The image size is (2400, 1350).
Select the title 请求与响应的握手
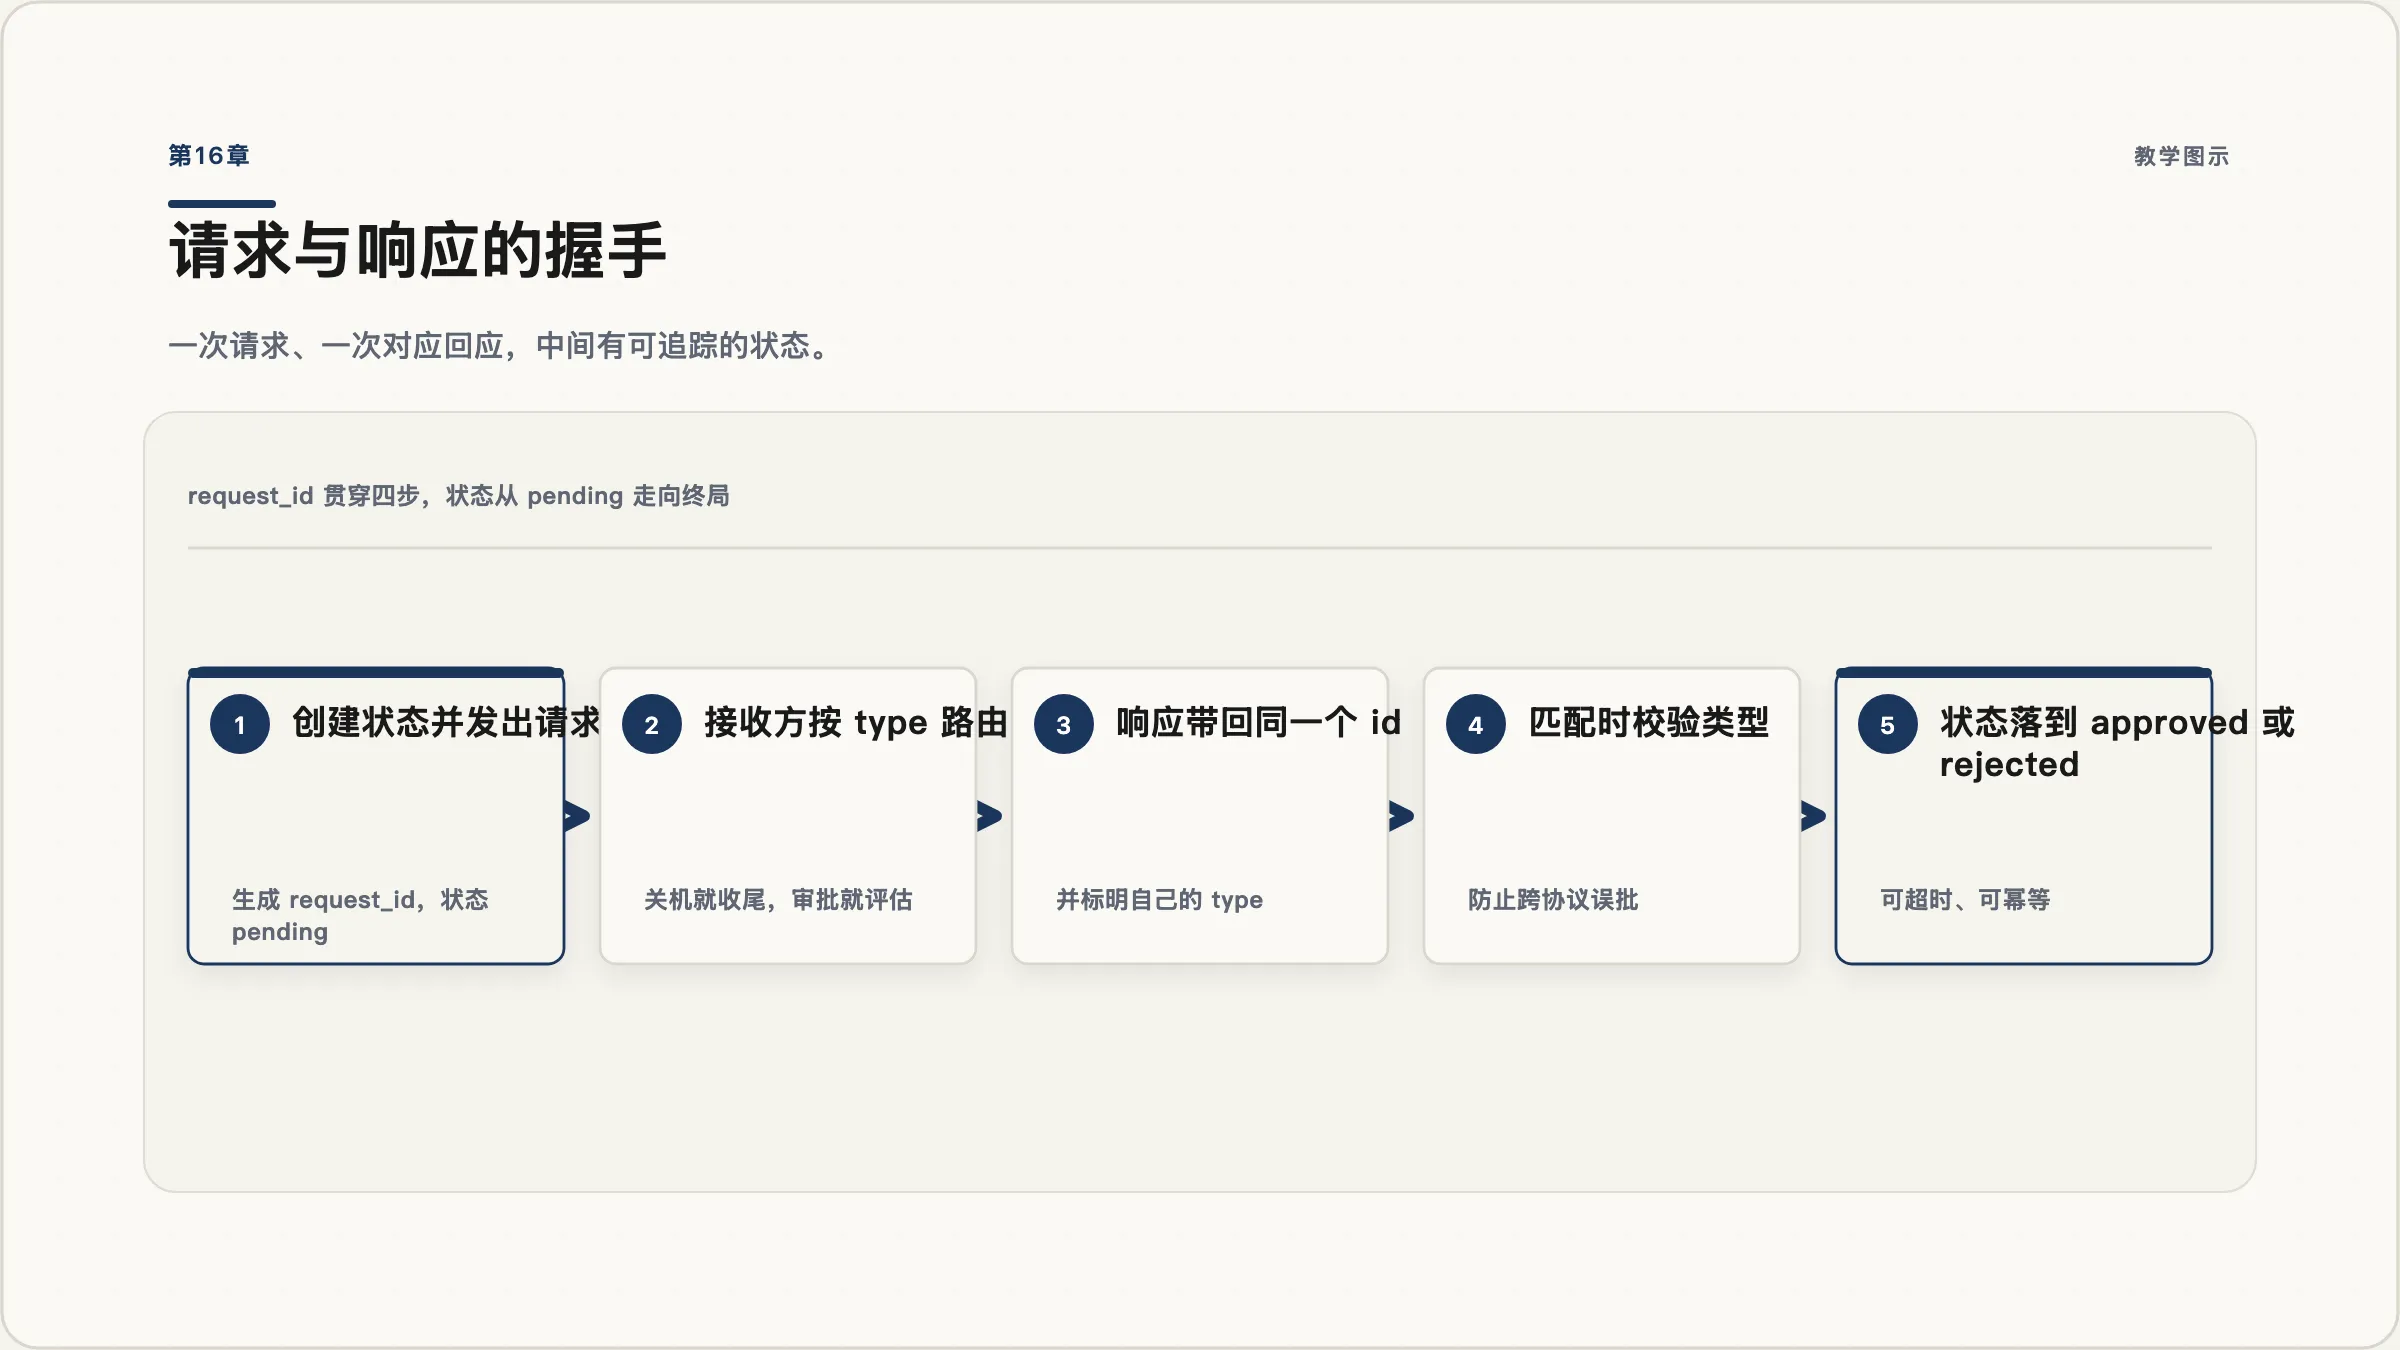tap(418, 250)
